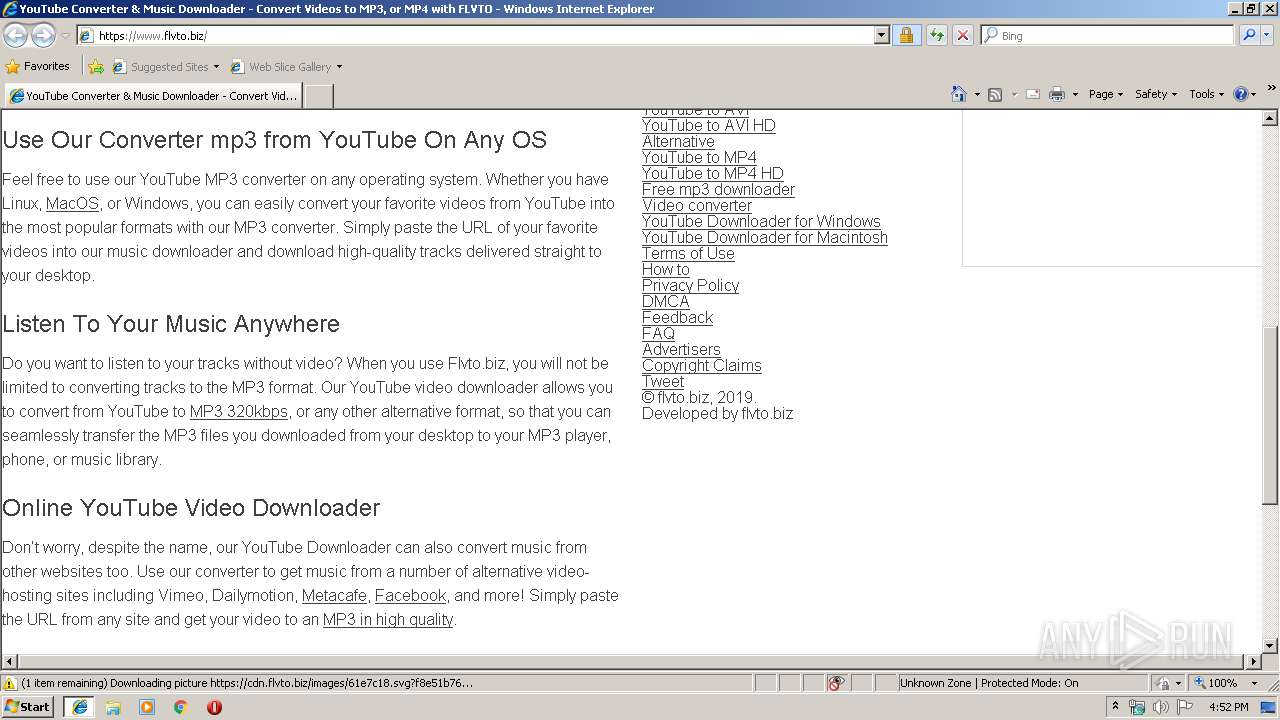Click into the address bar URL field
Screen dimensions: 1280x720
click(x=484, y=35)
